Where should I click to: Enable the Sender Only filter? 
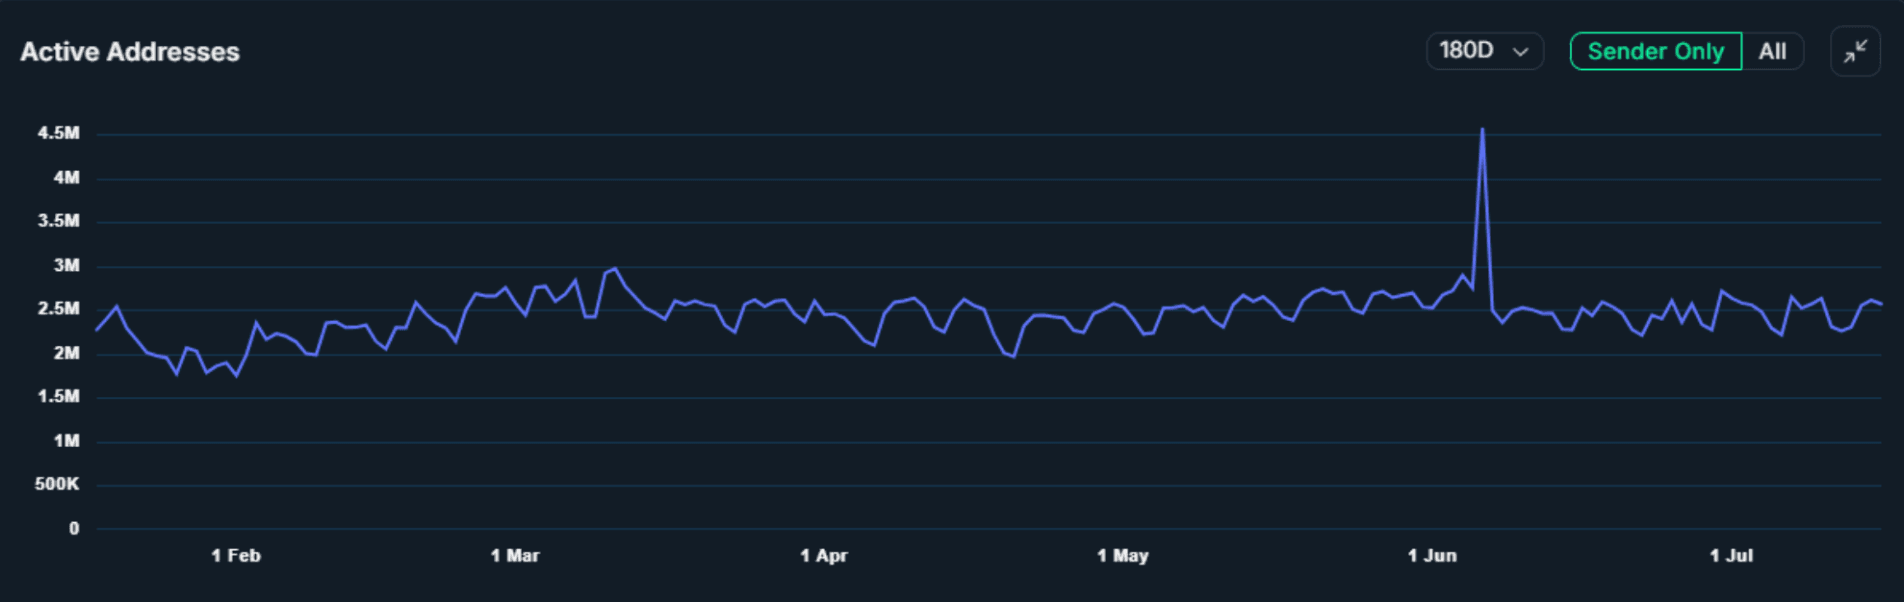tap(1655, 51)
